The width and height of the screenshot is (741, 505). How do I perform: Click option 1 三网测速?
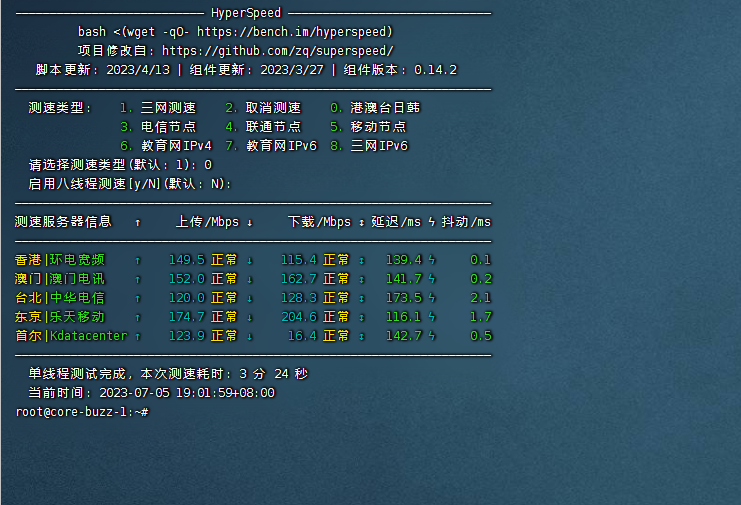[x=158, y=108]
